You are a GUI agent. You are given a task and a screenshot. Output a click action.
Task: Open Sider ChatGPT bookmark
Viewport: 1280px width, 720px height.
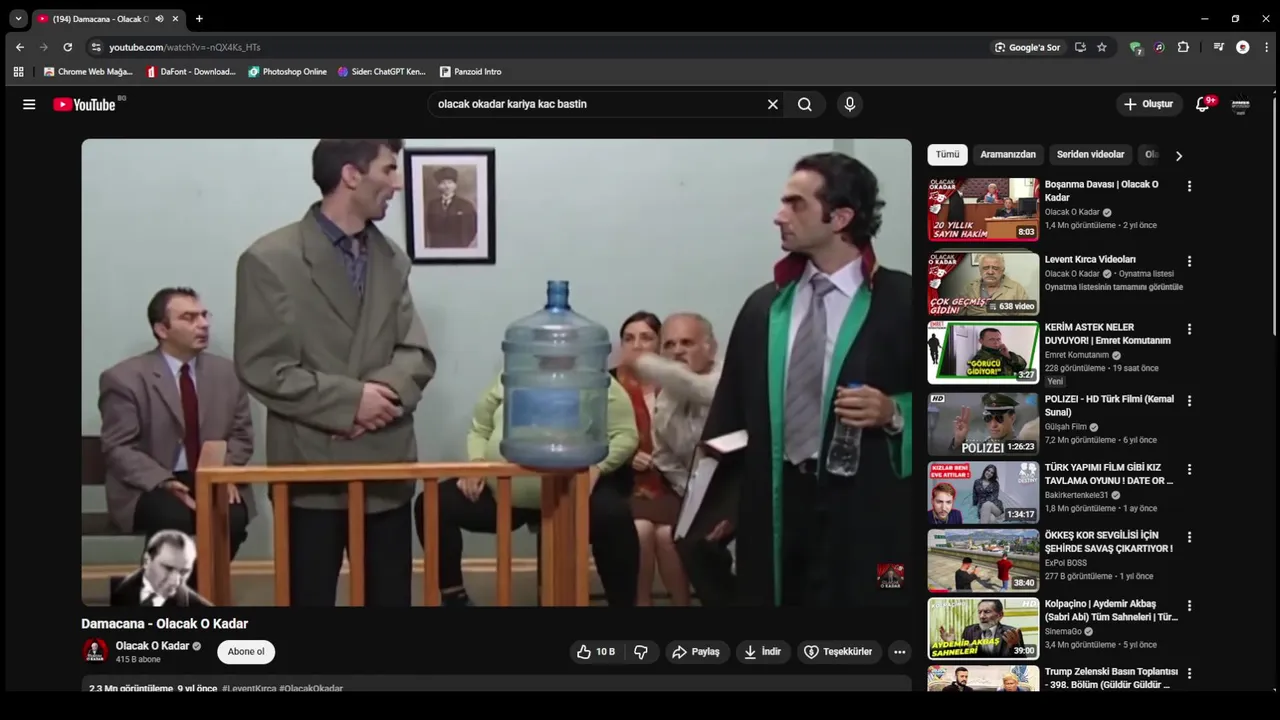[382, 72]
